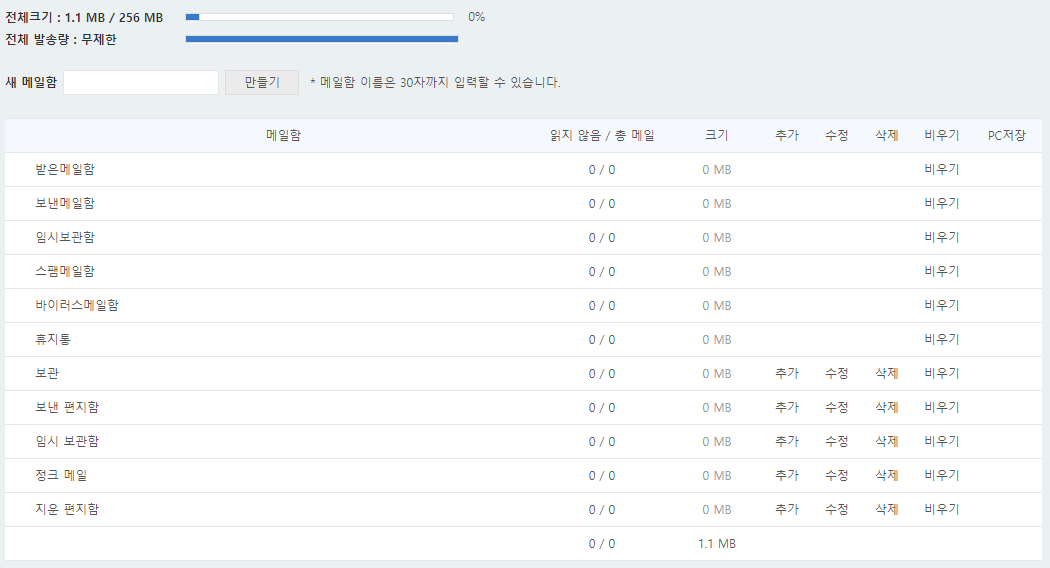Click 비우기 for 보낸메일함

(942, 203)
